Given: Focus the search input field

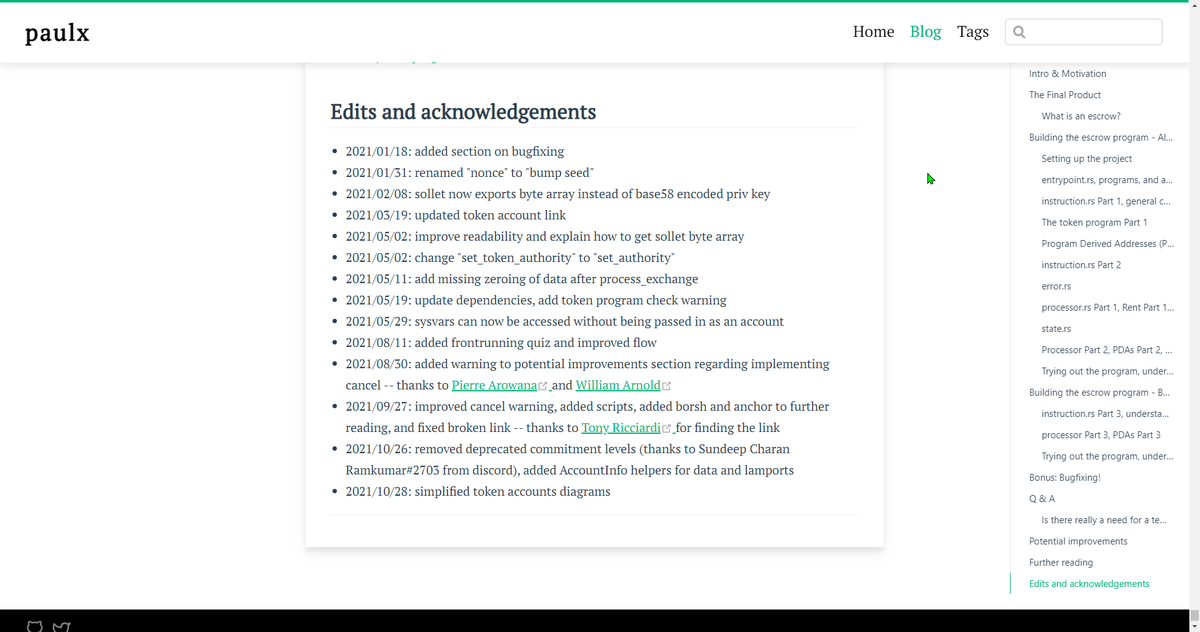Looking at the screenshot, I should click(x=1084, y=32).
